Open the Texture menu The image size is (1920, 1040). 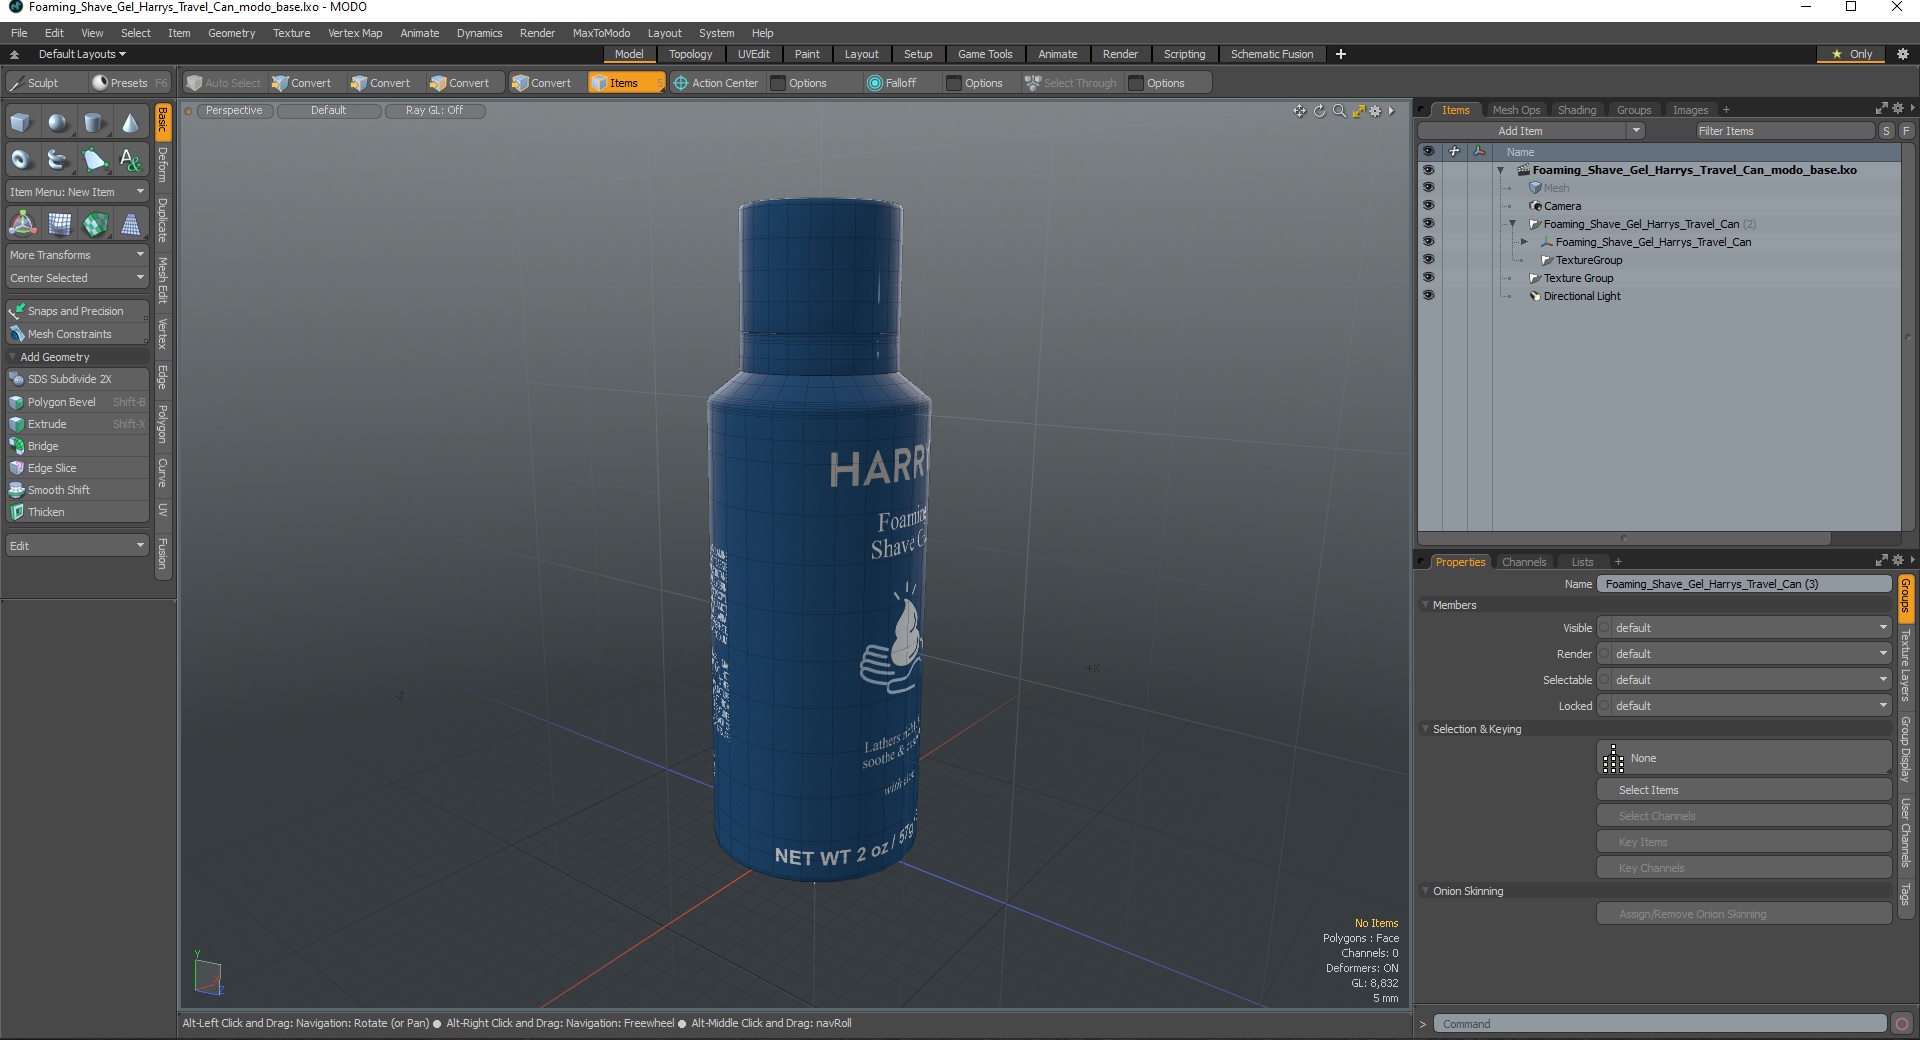pyautogui.click(x=291, y=33)
